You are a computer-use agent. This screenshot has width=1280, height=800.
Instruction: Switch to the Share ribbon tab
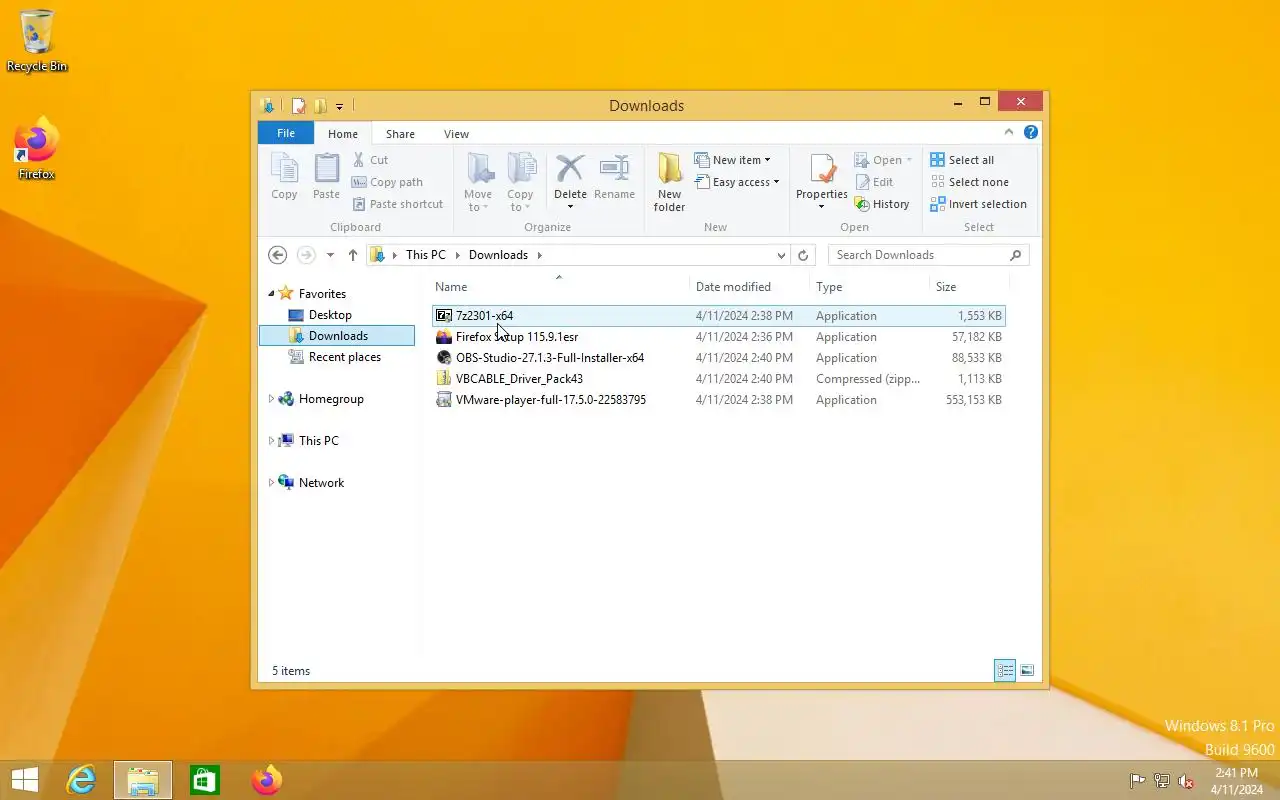click(400, 133)
